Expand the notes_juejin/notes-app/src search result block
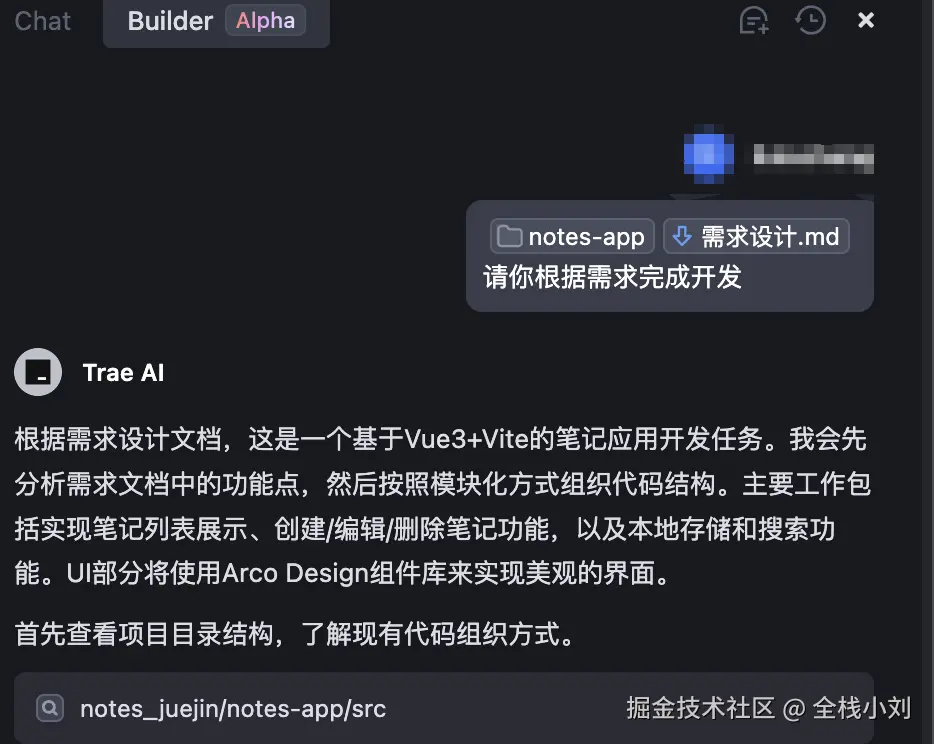The width and height of the screenshot is (934, 744). (444, 708)
